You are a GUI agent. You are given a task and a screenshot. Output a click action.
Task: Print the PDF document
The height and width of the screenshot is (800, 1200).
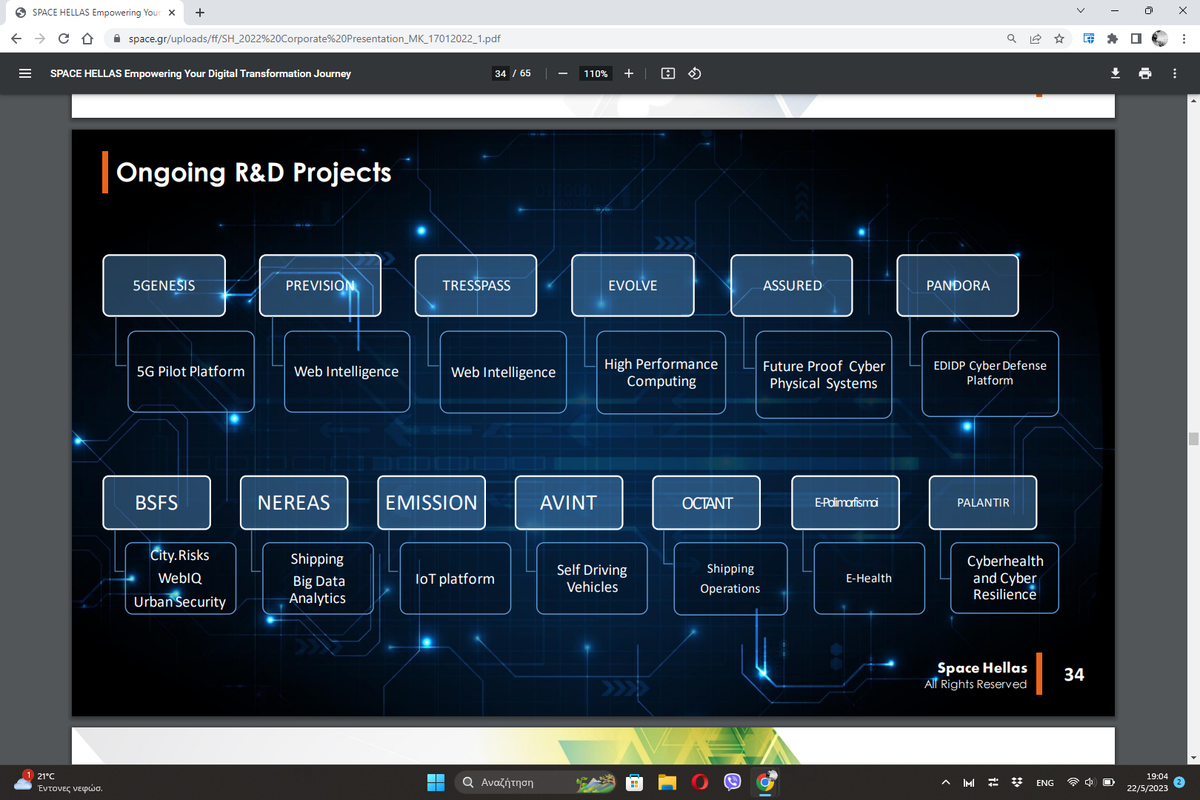click(x=1145, y=73)
